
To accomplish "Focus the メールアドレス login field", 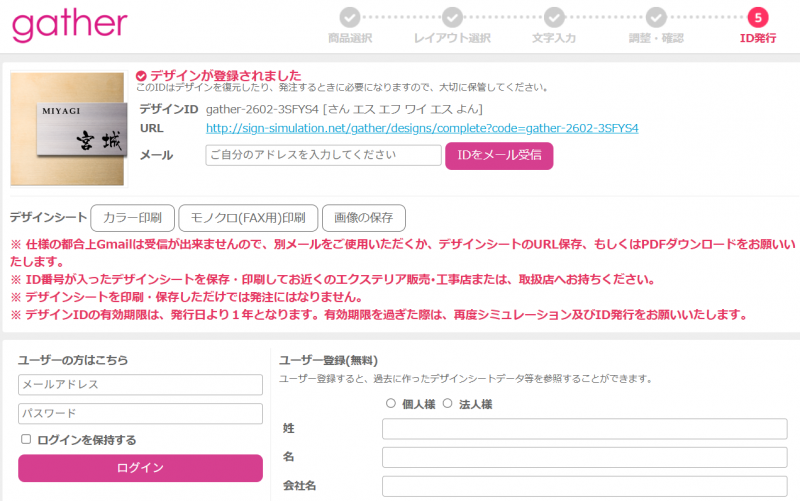I will click(140, 385).
